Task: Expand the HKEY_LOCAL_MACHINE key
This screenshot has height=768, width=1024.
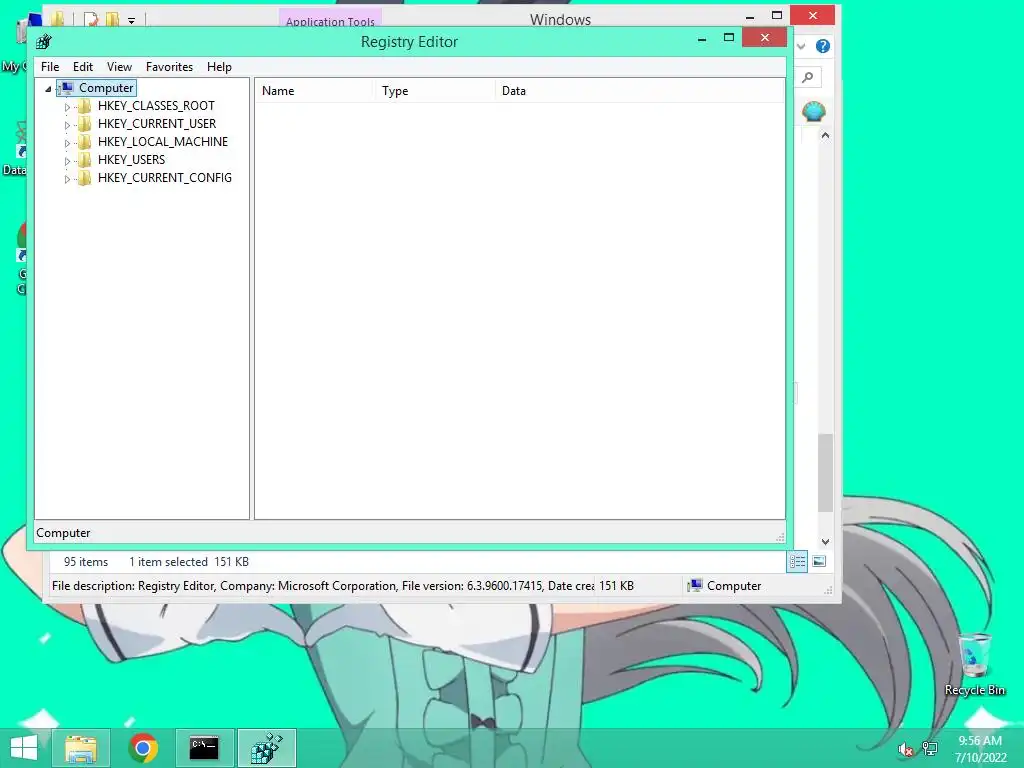Action: pos(67,142)
